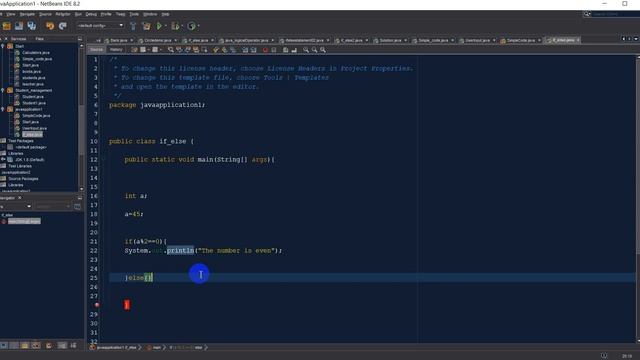
Task: Click the notifications icon in status bar
Action: coord(604,356)
